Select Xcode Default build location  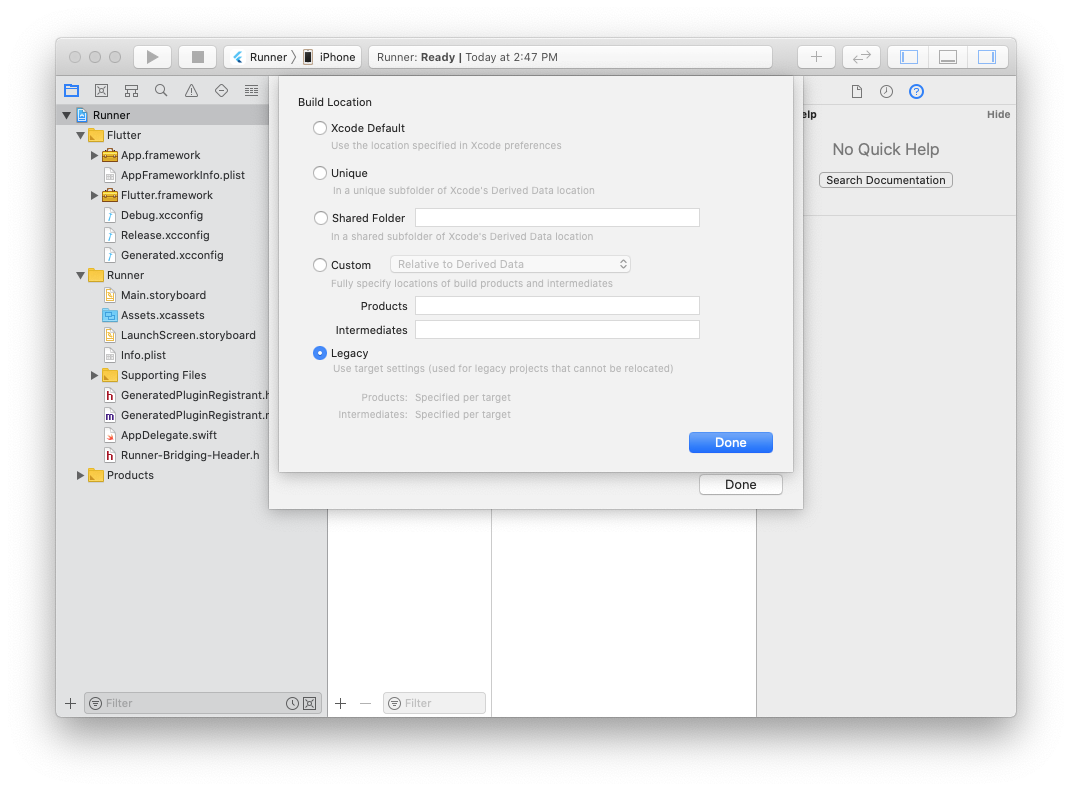tap(319, 128)
